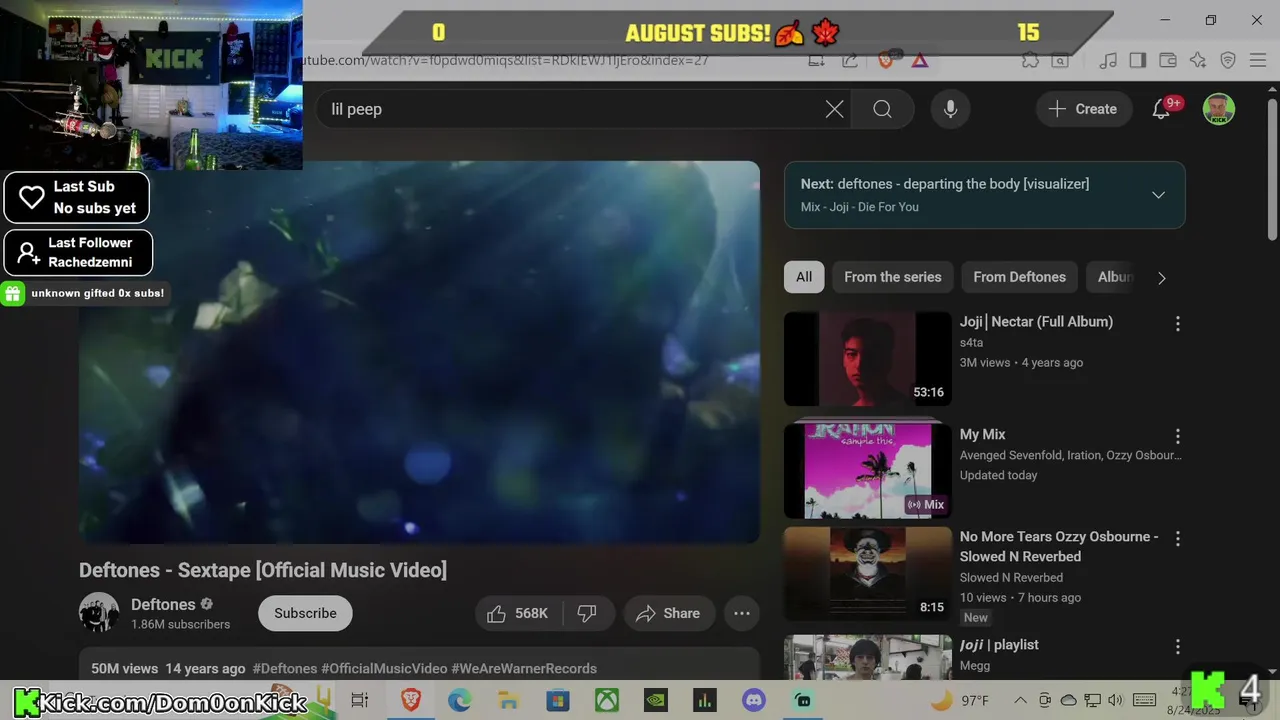Click the share page icon in address bar
The image size is (1280, 720).
tap(850, 60)
